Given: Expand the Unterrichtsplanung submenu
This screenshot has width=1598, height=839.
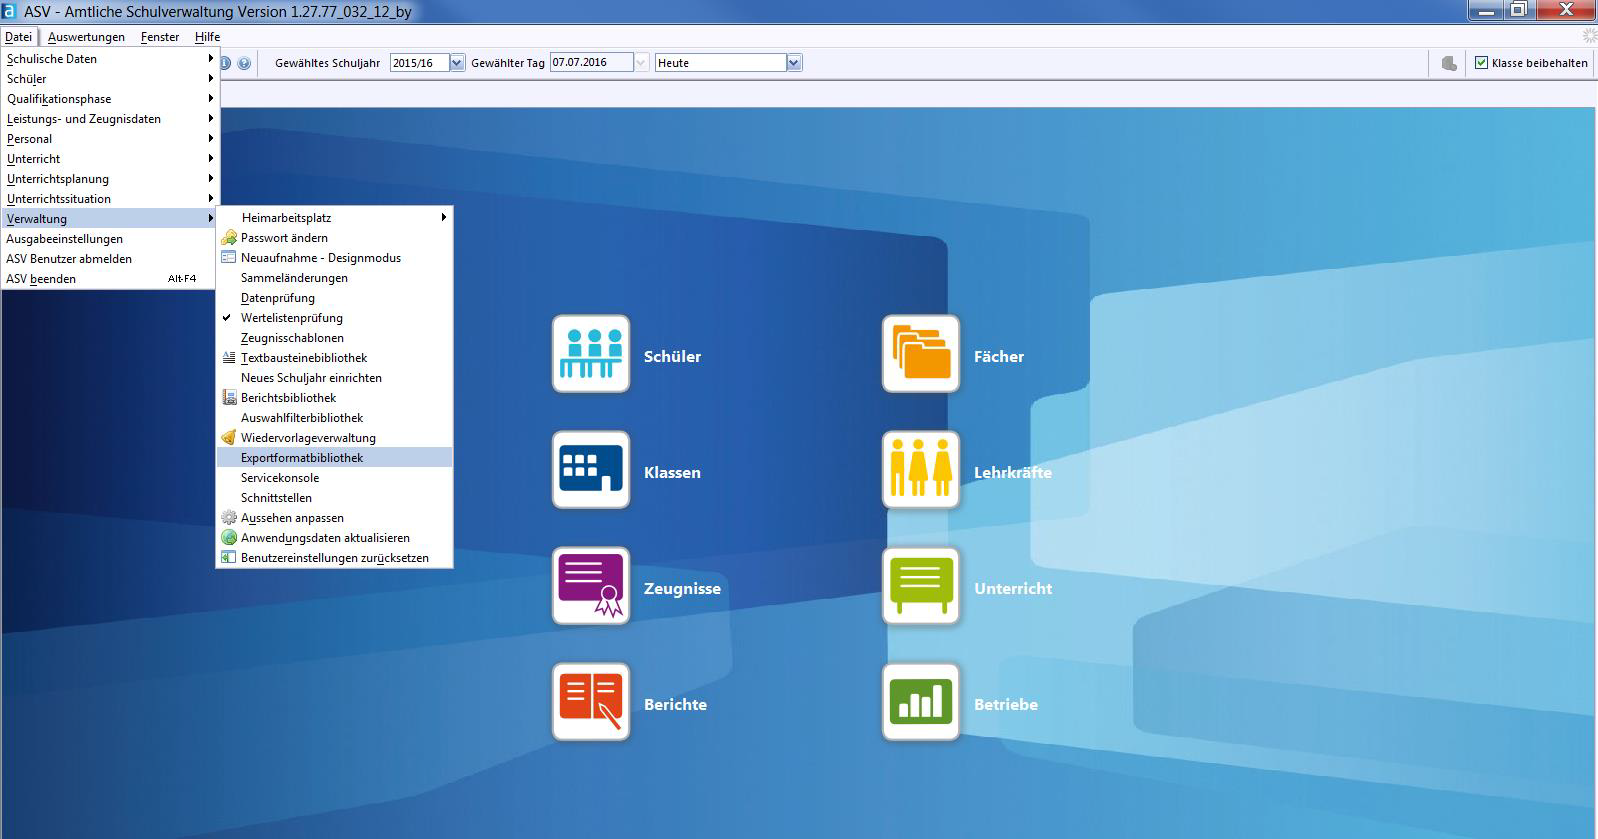Looking at the screenshot, I should (x=108, y=179).
